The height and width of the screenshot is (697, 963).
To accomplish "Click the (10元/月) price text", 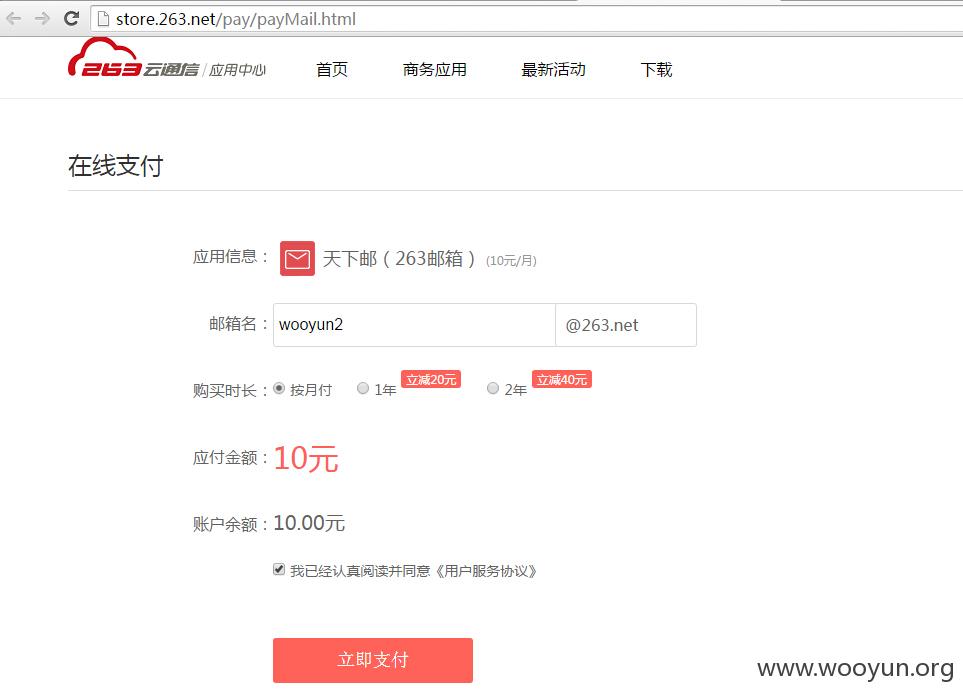I will click(511, 261).
